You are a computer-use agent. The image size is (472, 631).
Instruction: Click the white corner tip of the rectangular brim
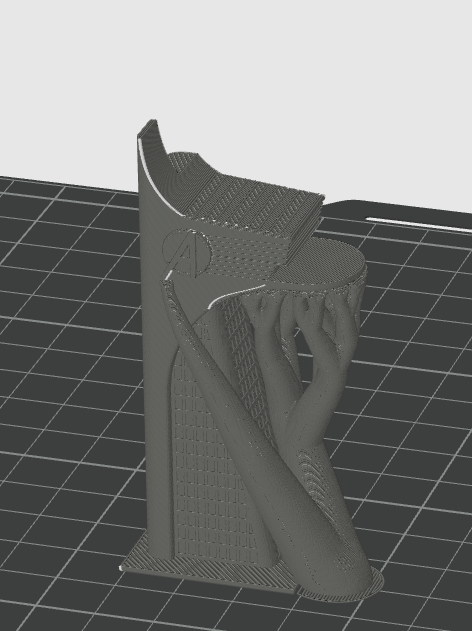121,568
